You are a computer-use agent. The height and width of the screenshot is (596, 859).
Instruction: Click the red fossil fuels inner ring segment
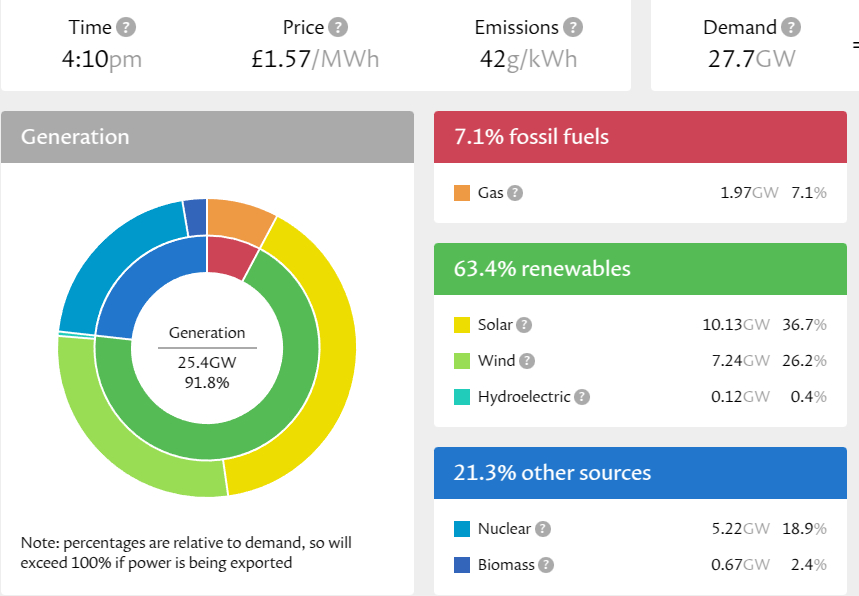[x=230, y=257]
